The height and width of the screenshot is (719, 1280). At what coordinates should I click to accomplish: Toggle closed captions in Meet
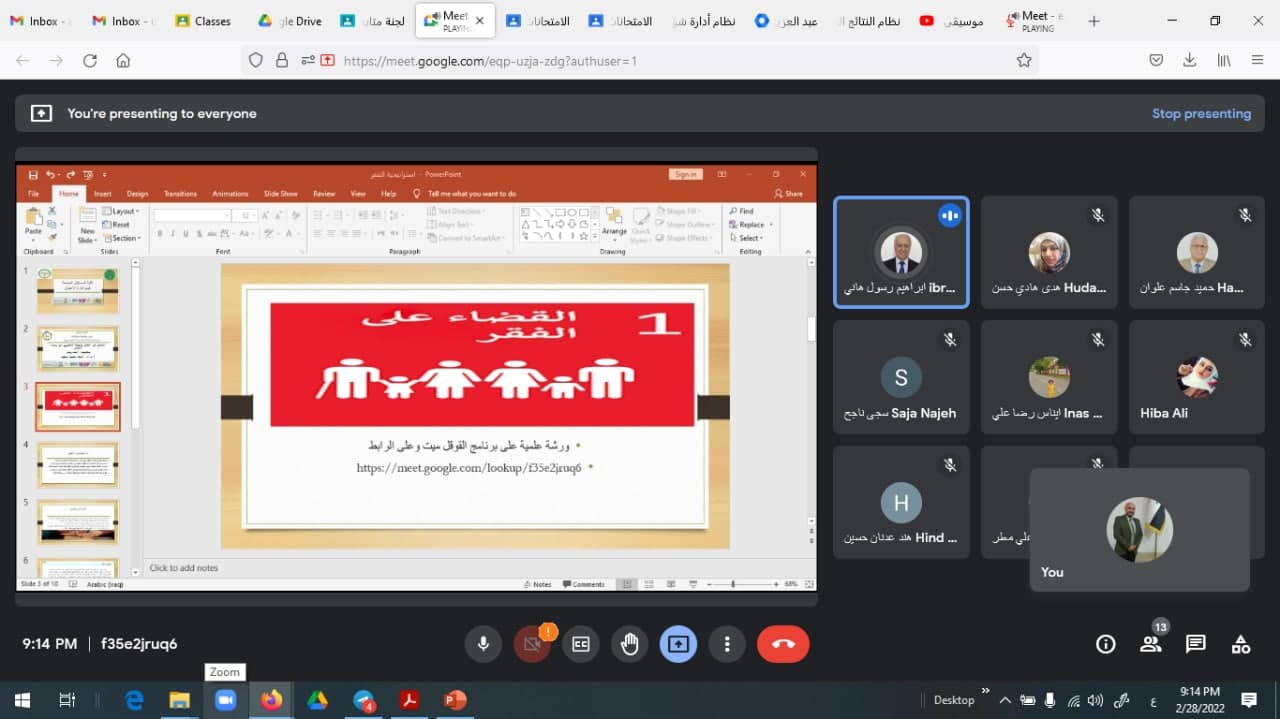pos(581,645)
